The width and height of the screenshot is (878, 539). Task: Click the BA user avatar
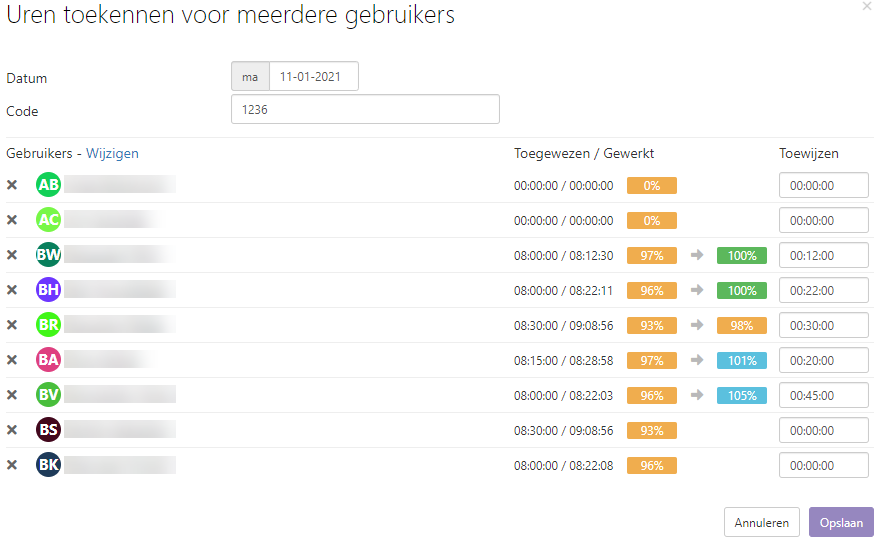(x=48, y=360)
